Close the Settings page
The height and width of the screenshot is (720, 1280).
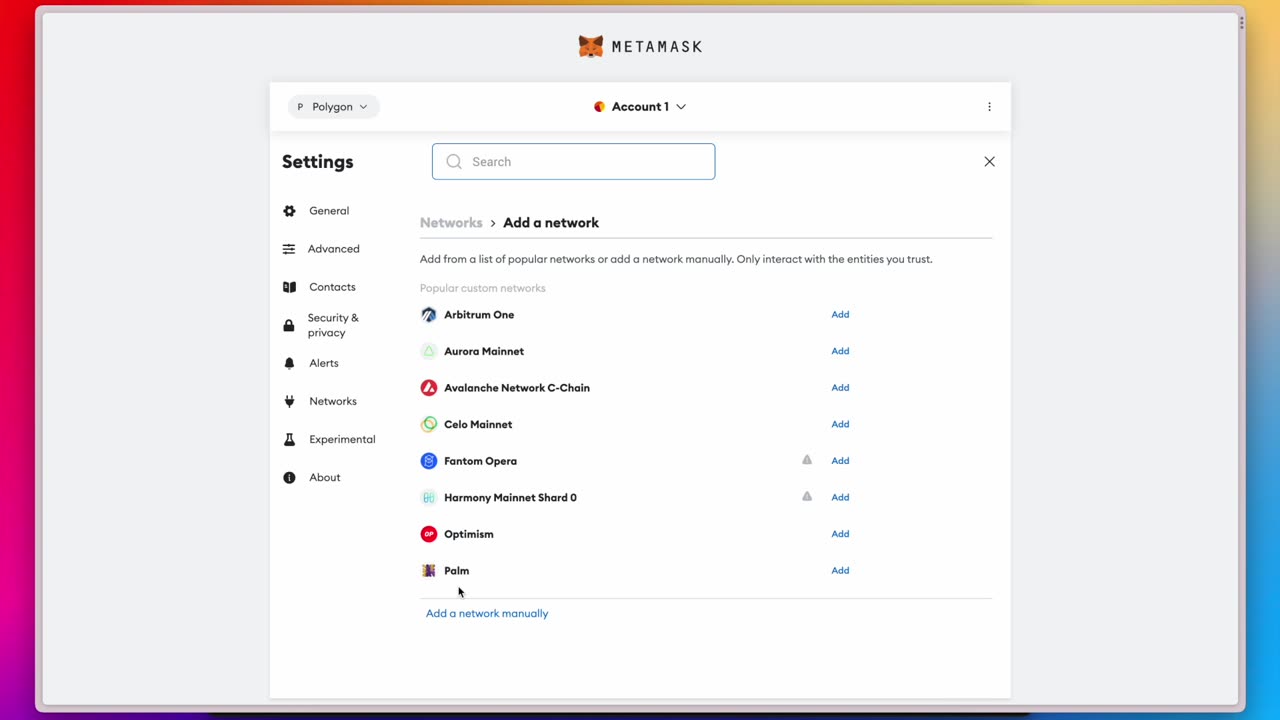[x=989, y=162]
